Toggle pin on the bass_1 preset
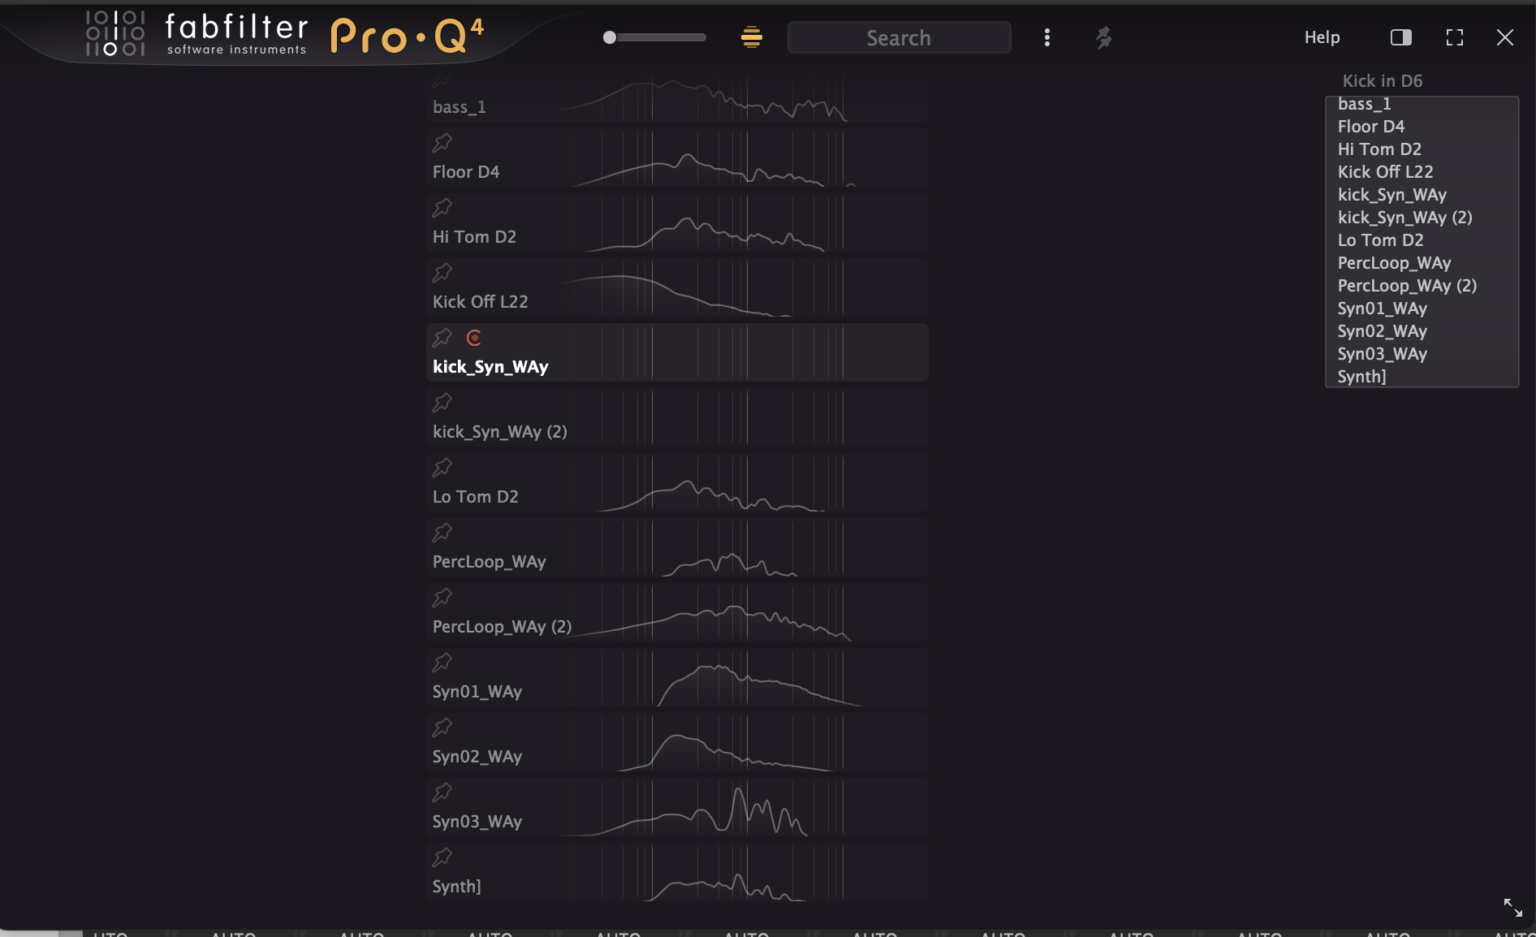 [x=442, y=80]
